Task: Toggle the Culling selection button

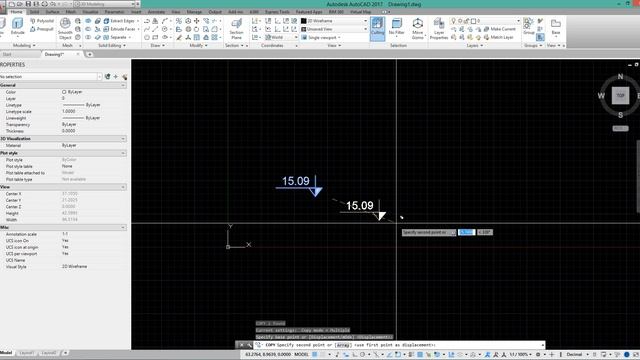Action: click(x=378, y=29)
